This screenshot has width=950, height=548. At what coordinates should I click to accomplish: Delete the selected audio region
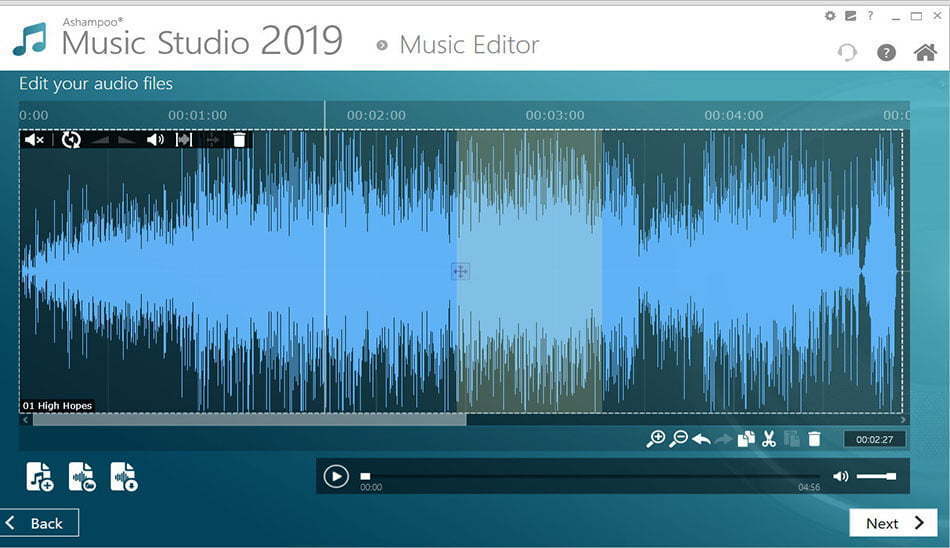click(814, 439)
